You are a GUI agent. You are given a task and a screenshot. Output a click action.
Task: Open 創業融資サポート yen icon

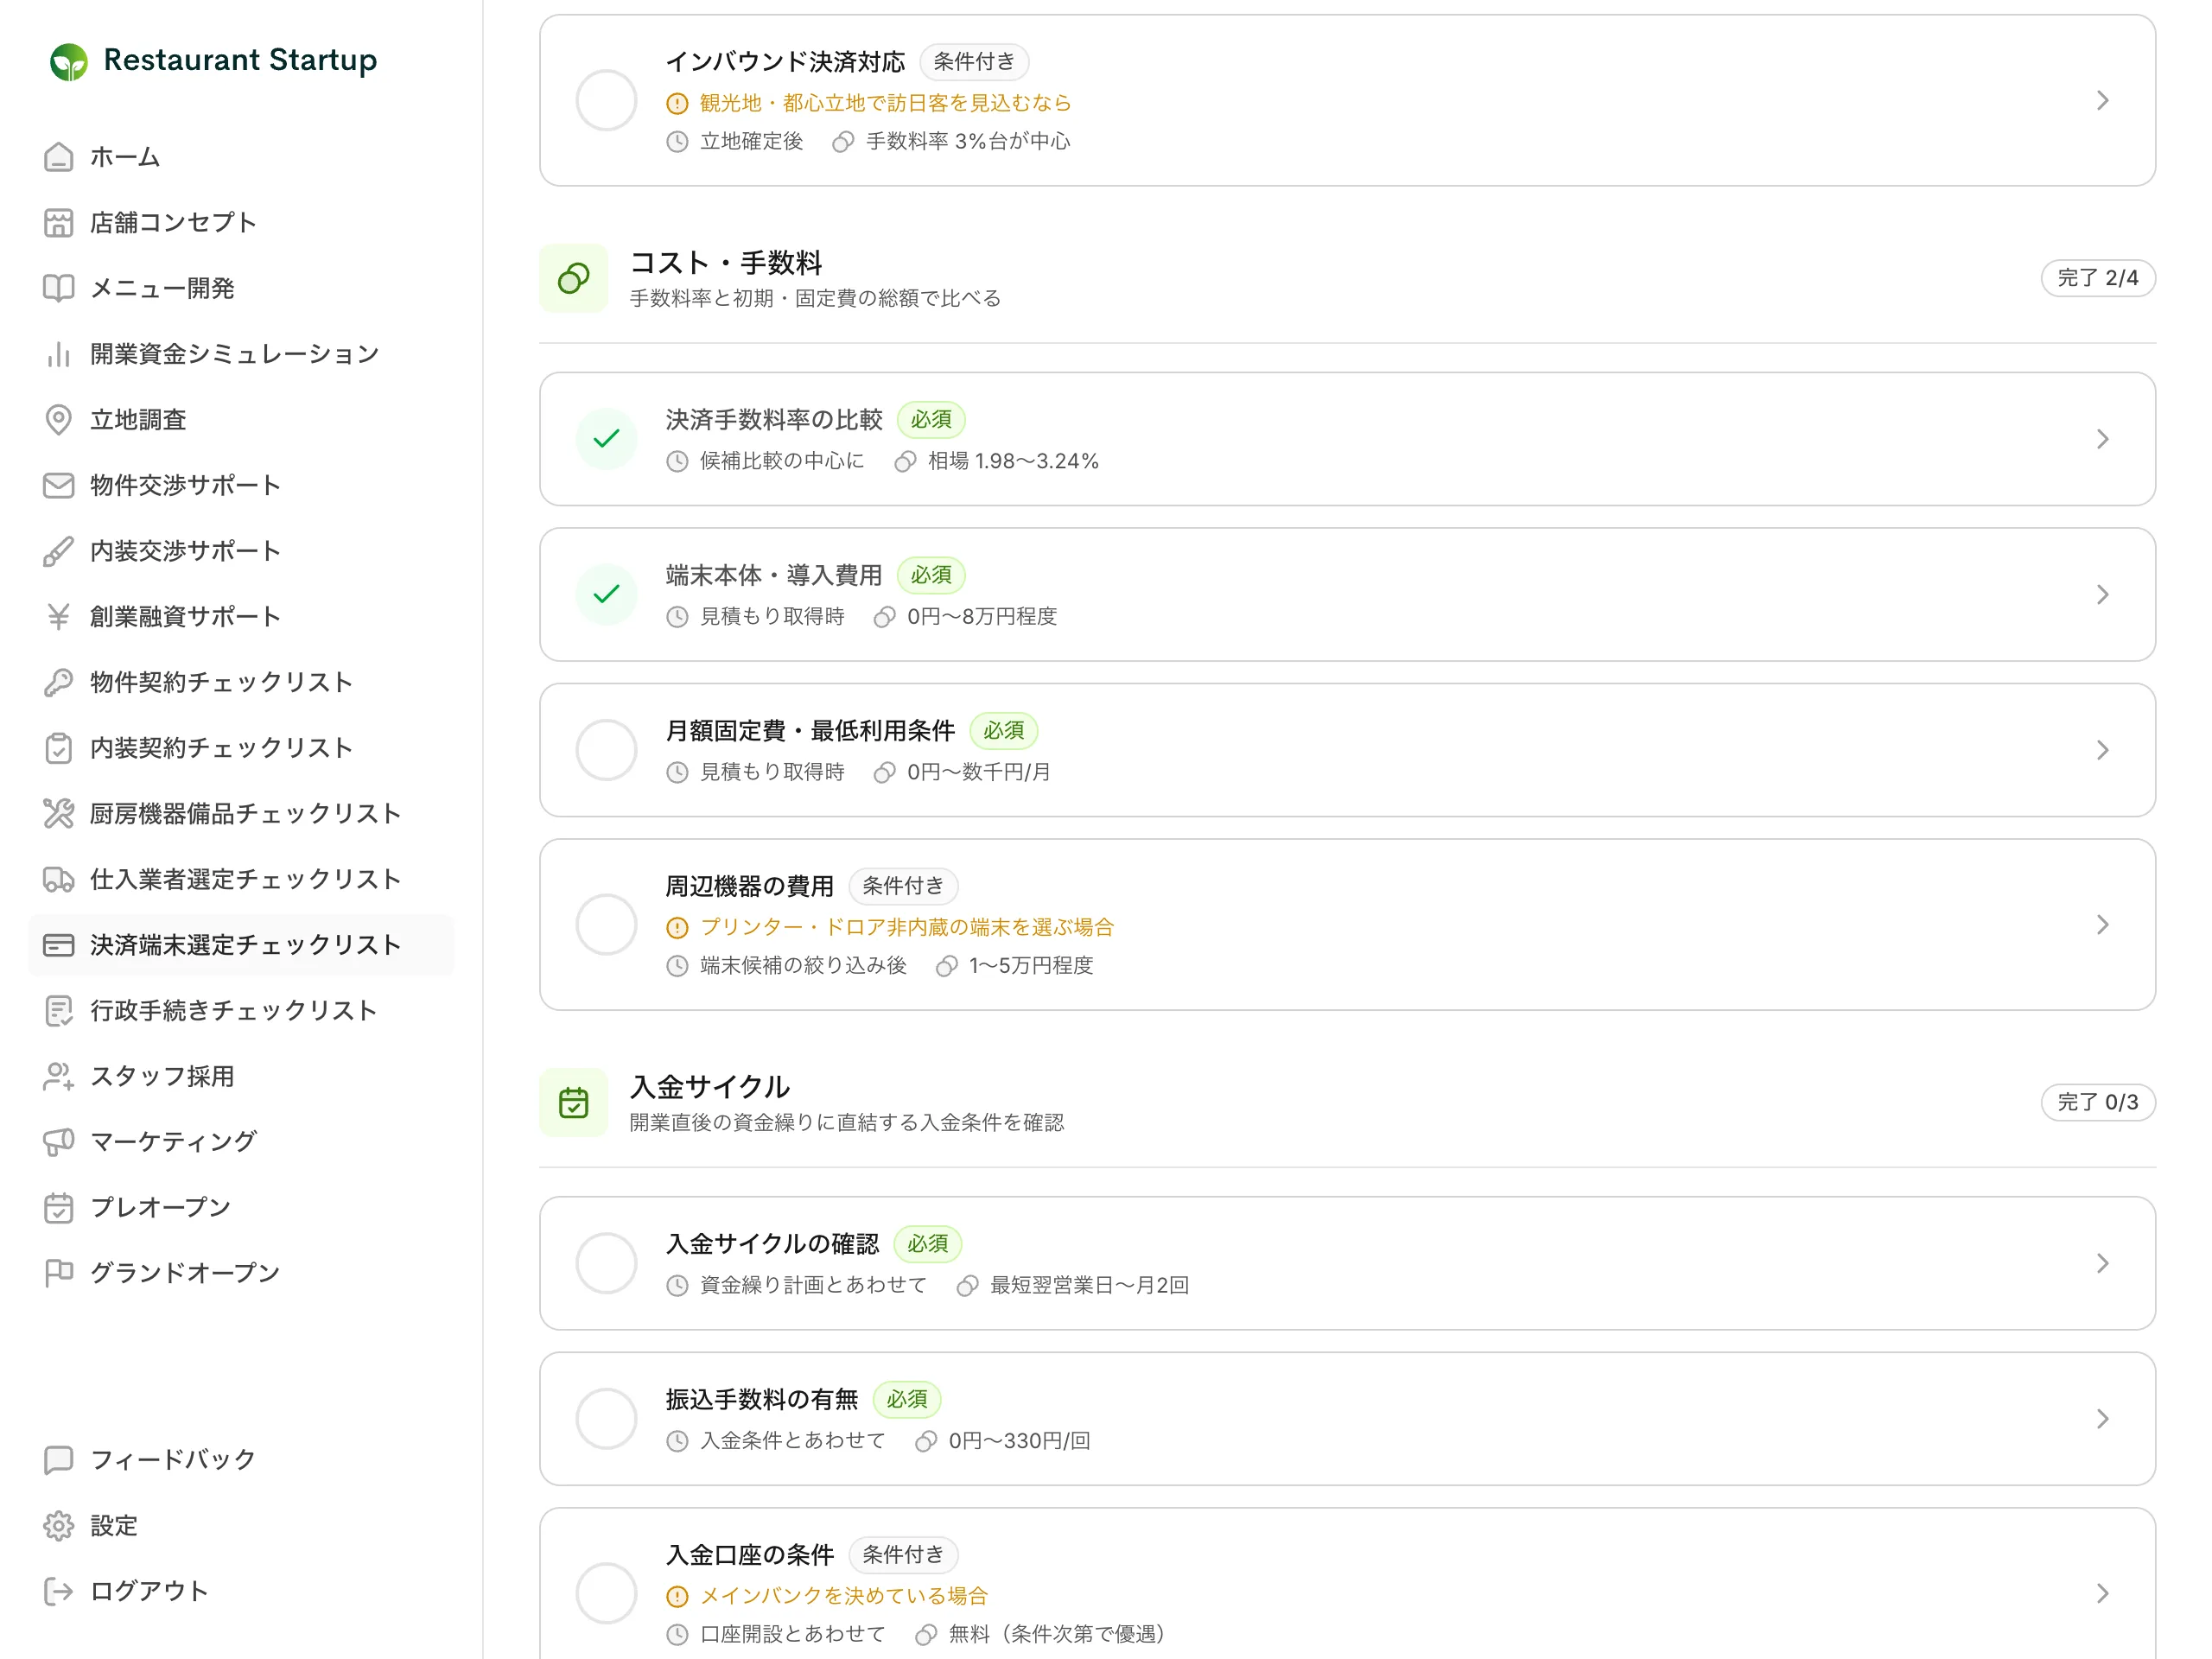pos(59,616)
